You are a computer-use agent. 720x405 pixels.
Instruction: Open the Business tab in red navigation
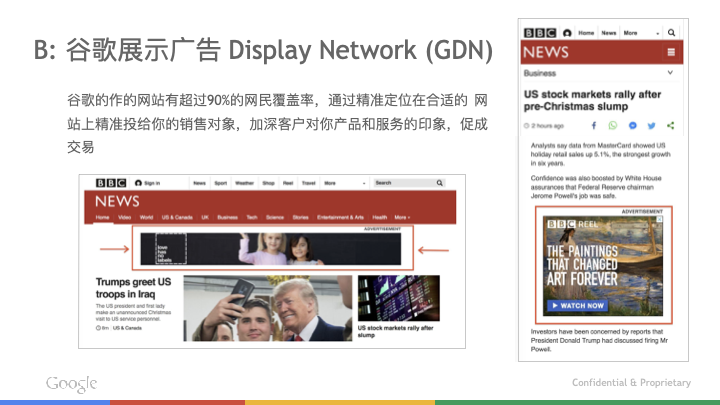click(x=228, y=217)
